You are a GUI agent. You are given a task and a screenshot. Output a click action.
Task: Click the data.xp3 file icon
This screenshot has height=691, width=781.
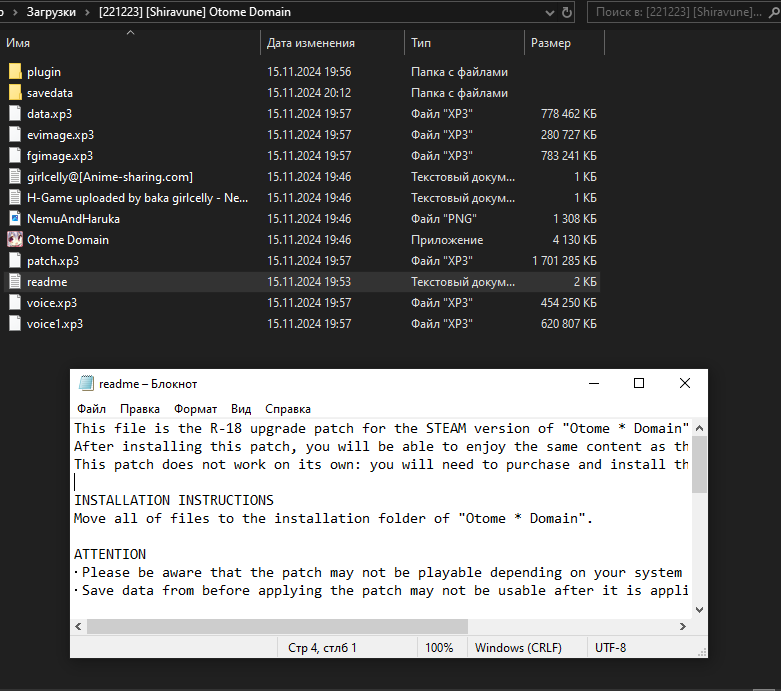click(15, 114)
